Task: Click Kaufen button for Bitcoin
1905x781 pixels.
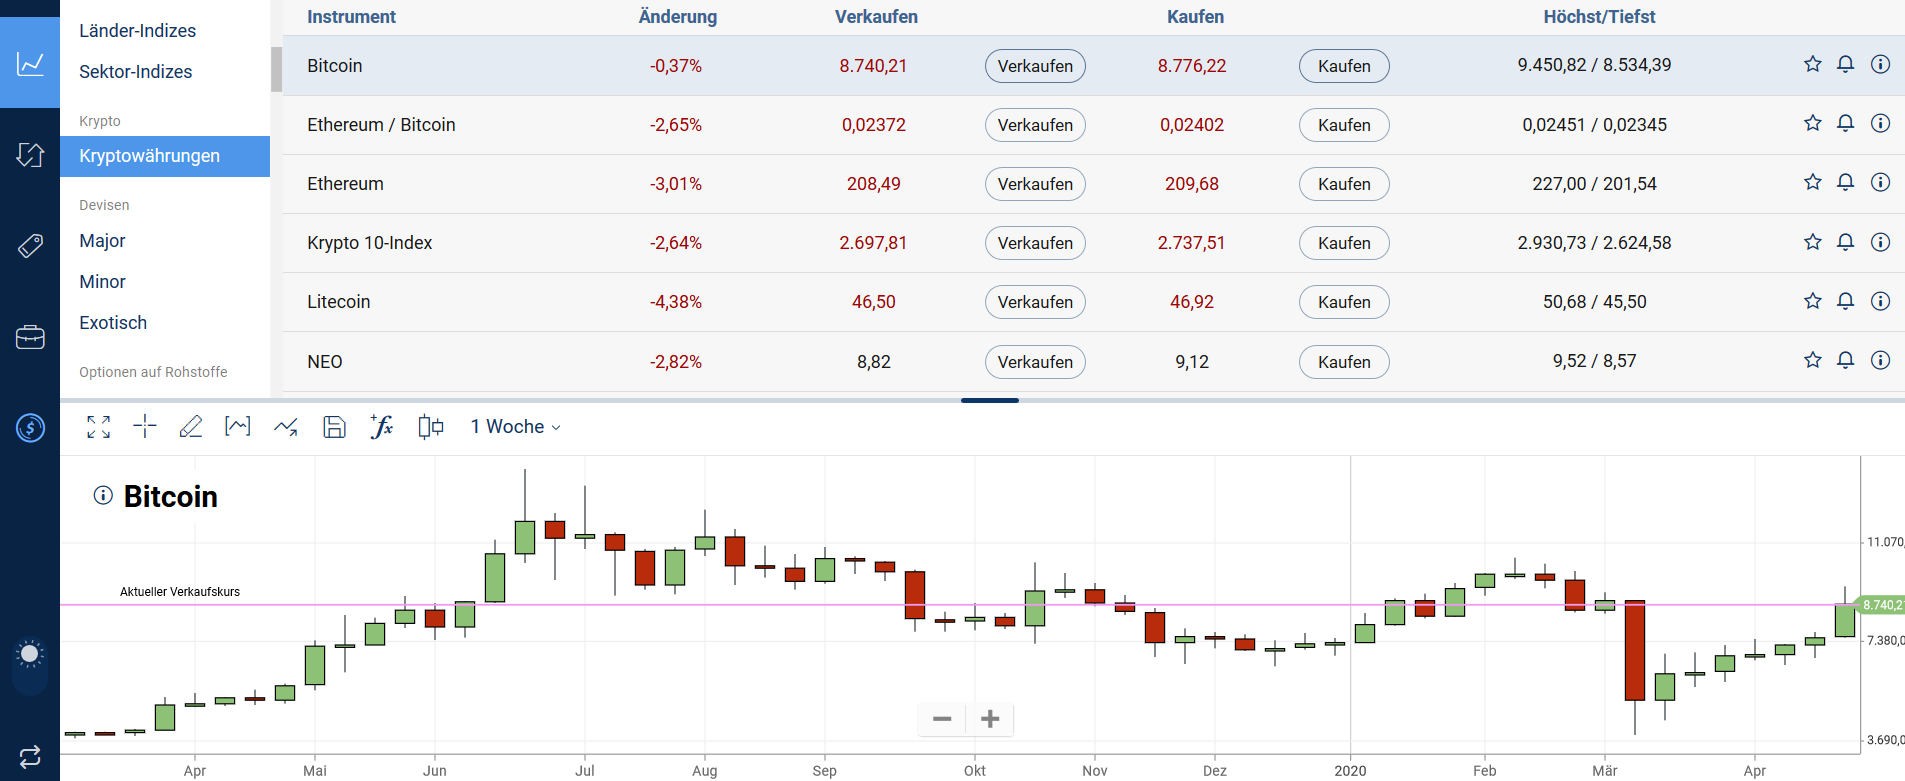Action: (x=1344, y=66)
